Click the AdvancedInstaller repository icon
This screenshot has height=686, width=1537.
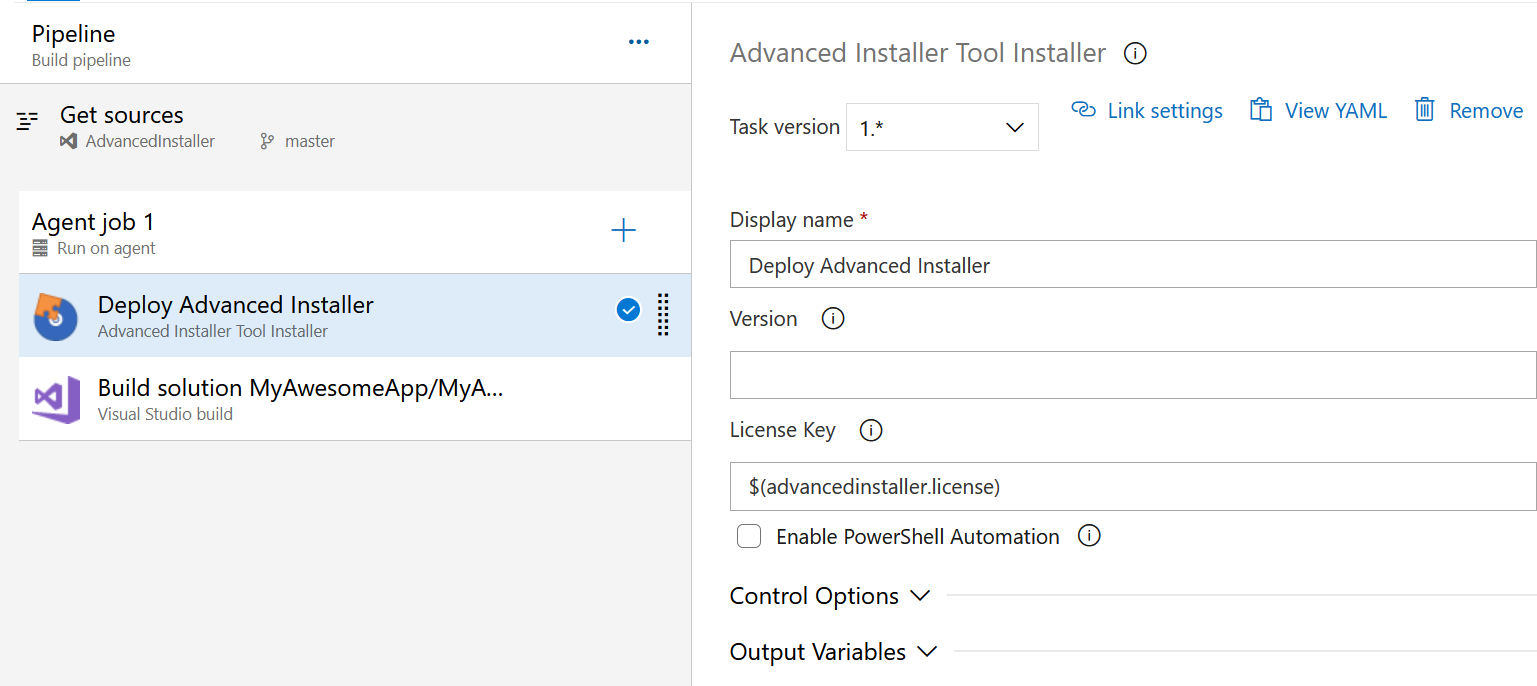(x=68, y=141)
